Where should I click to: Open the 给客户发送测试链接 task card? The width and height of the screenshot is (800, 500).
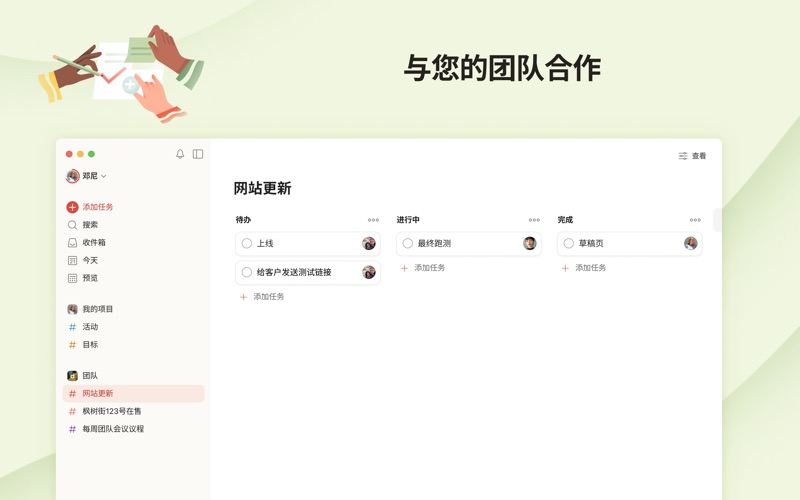tap(308, 273)
